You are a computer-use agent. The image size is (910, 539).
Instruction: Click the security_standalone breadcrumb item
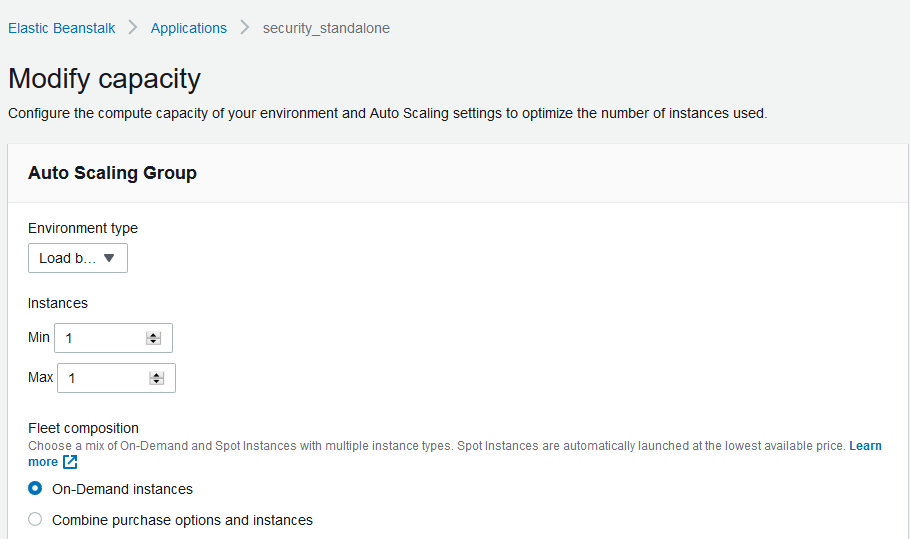[326, 28]
